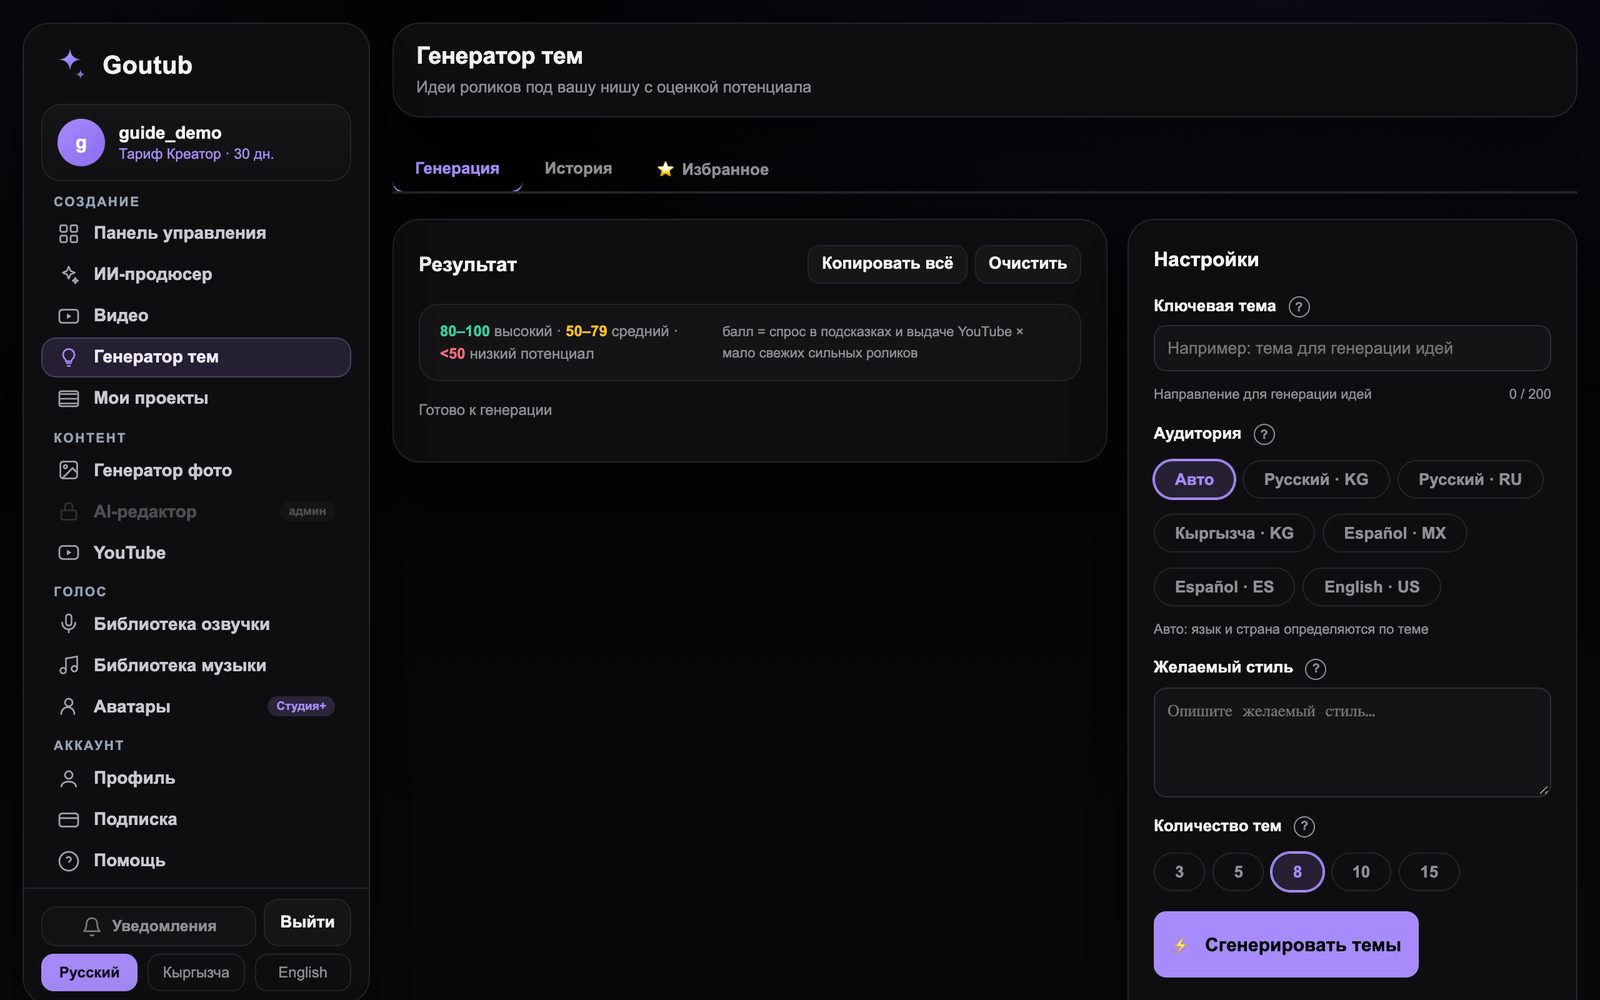The width and height of the screenshot is (1600, 1000).
Task: Click the Подписка card icon
Action: (x=68, y=820)
